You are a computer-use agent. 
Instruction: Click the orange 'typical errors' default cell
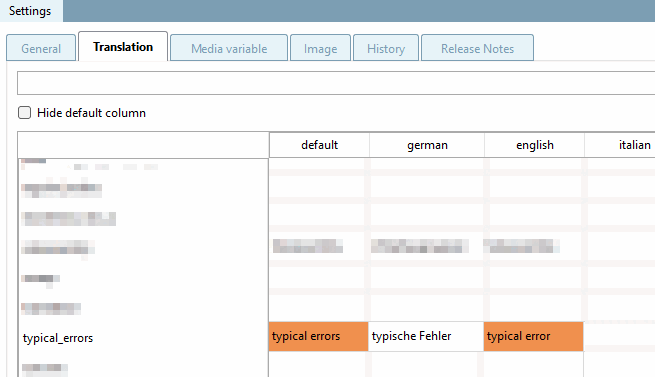click(318, 336)
